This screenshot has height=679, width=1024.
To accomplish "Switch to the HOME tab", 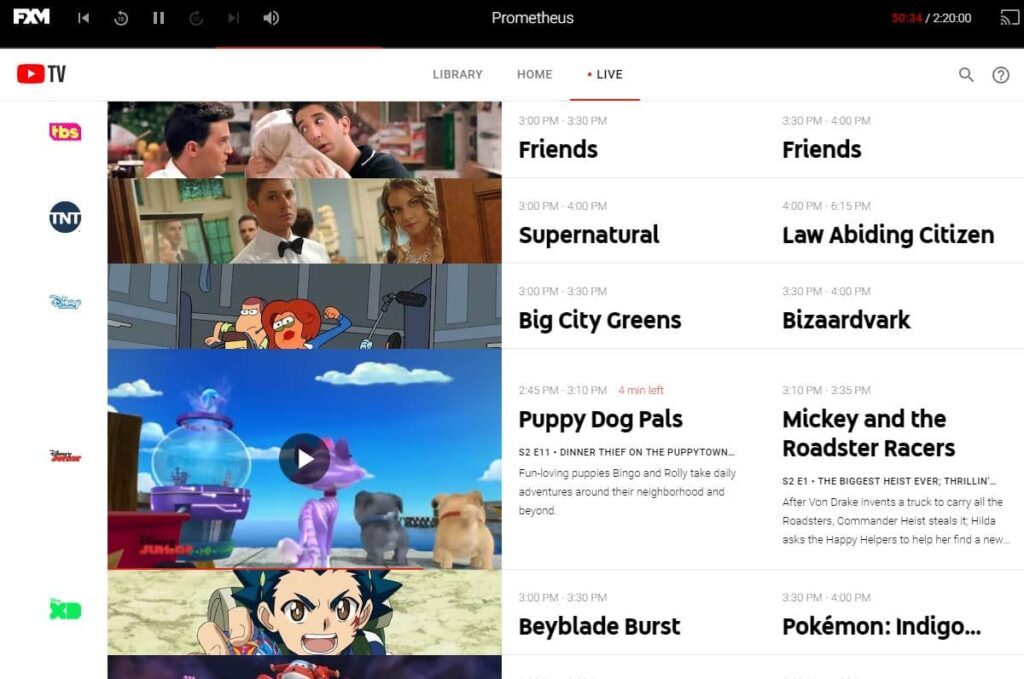I will pos(534,74).
